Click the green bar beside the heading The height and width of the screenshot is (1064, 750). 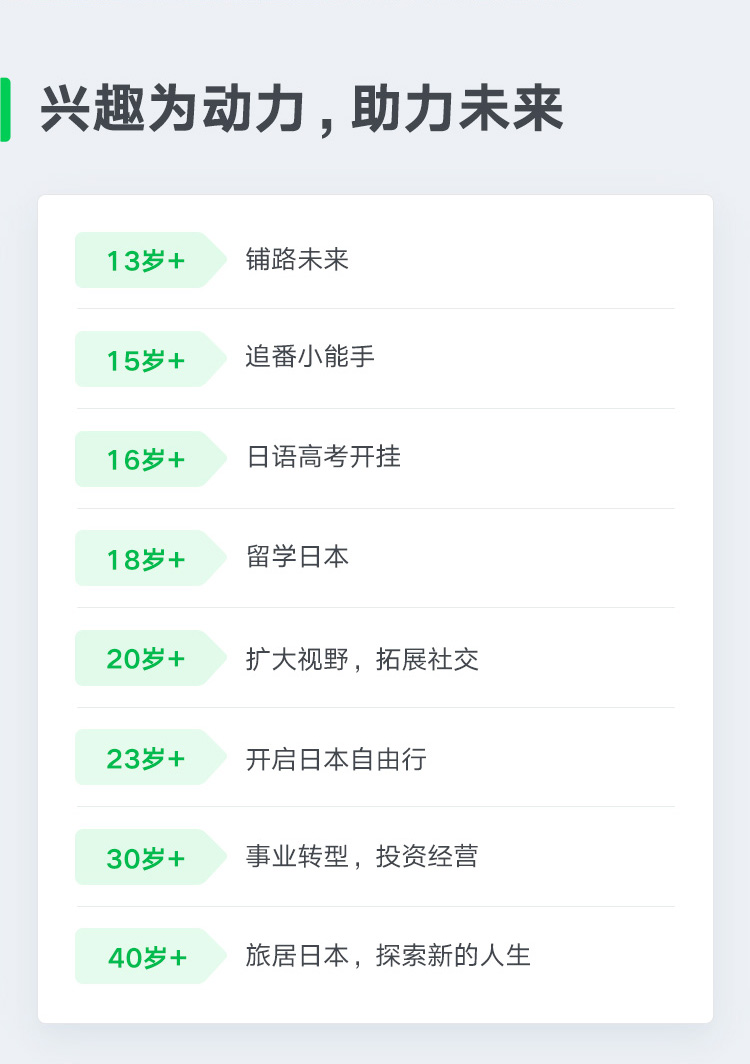5,109
